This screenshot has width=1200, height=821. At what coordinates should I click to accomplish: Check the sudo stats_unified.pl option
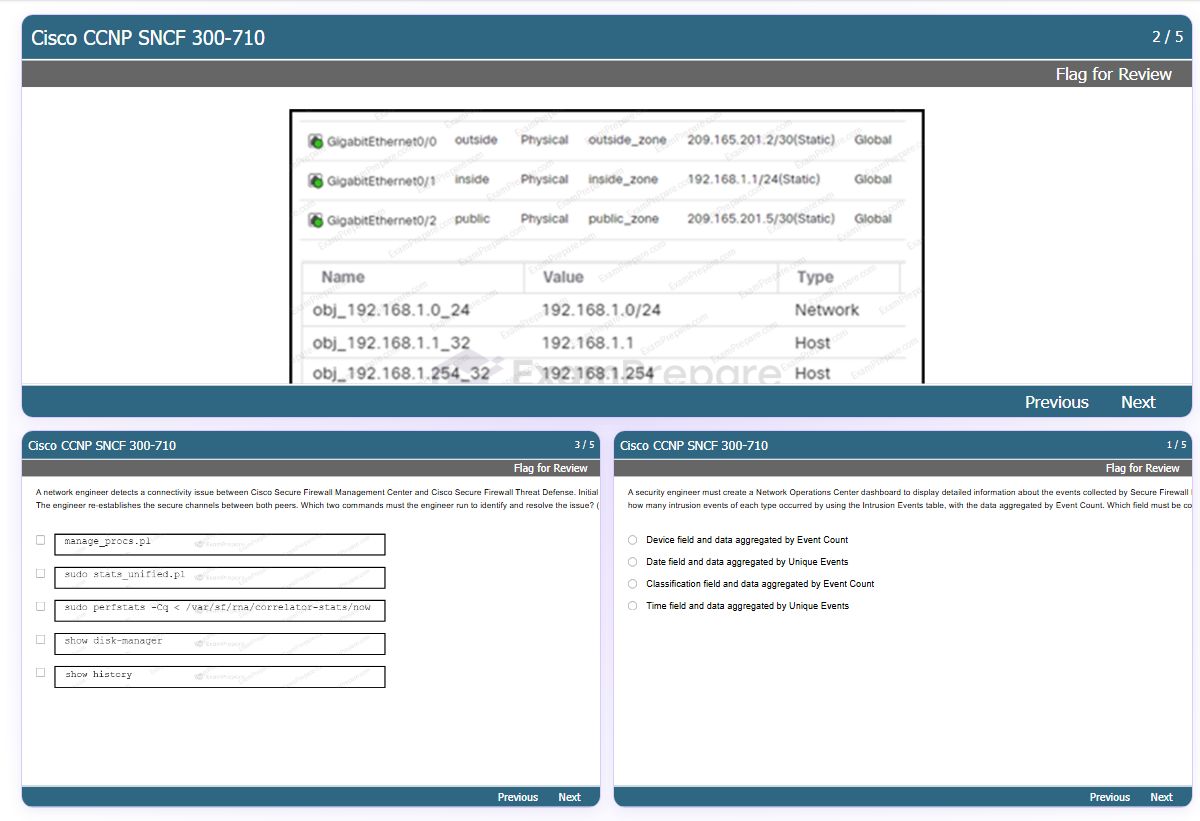pos(41,573)
